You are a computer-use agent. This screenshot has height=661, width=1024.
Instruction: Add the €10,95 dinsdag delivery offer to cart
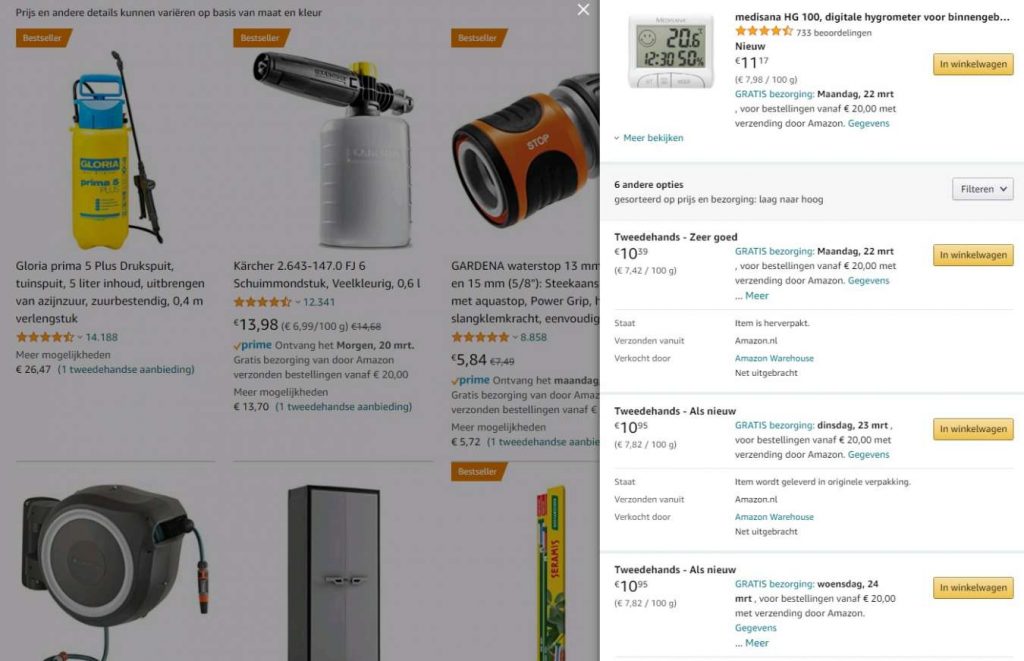coord(973,428)
